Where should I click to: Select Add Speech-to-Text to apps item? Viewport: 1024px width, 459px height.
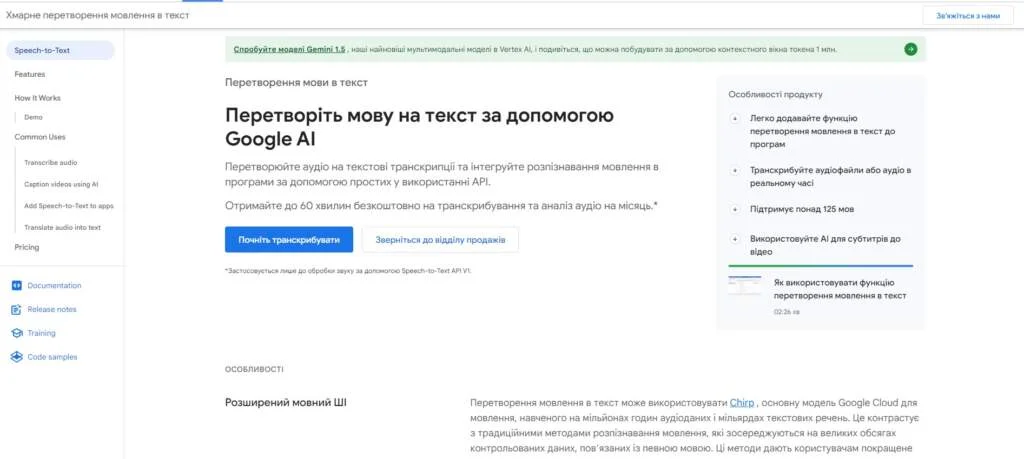[69, 206]
